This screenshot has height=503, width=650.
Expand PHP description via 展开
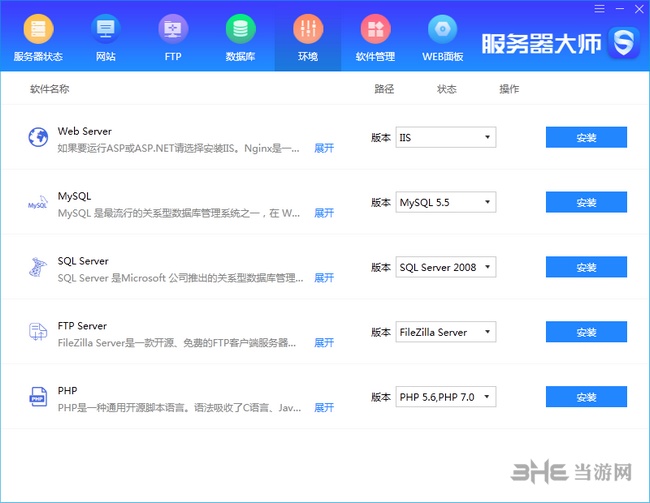point(324,408)
